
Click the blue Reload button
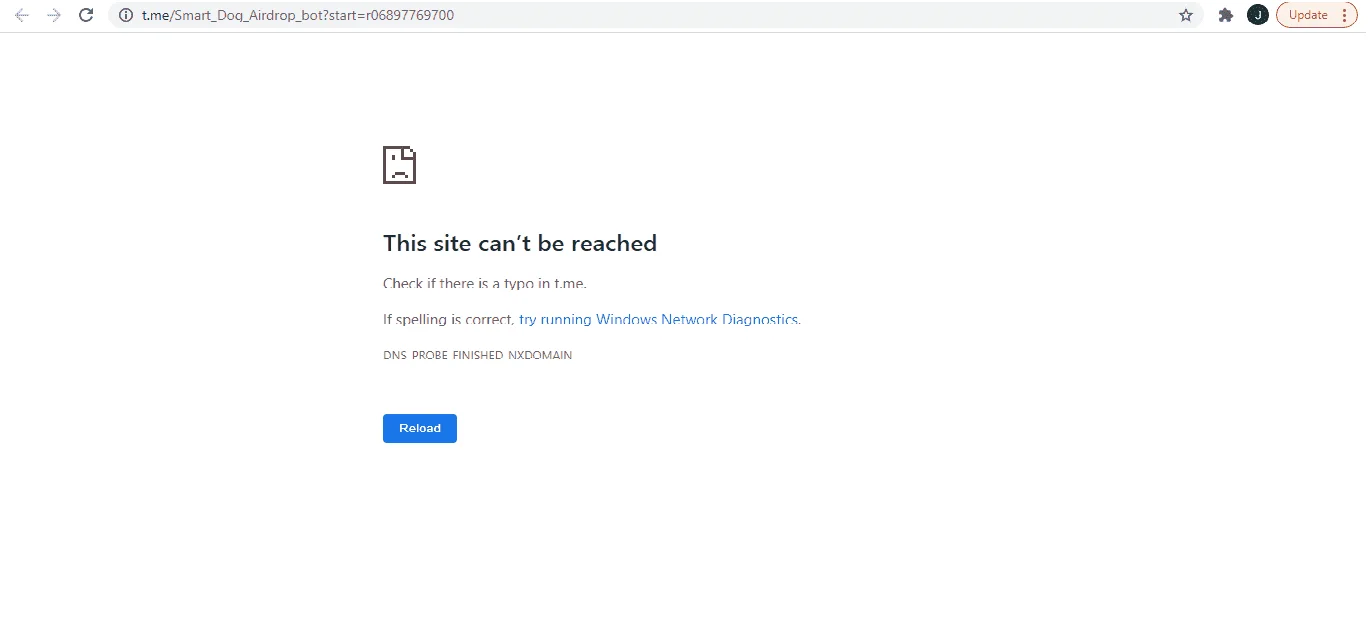tap(420, 428)
